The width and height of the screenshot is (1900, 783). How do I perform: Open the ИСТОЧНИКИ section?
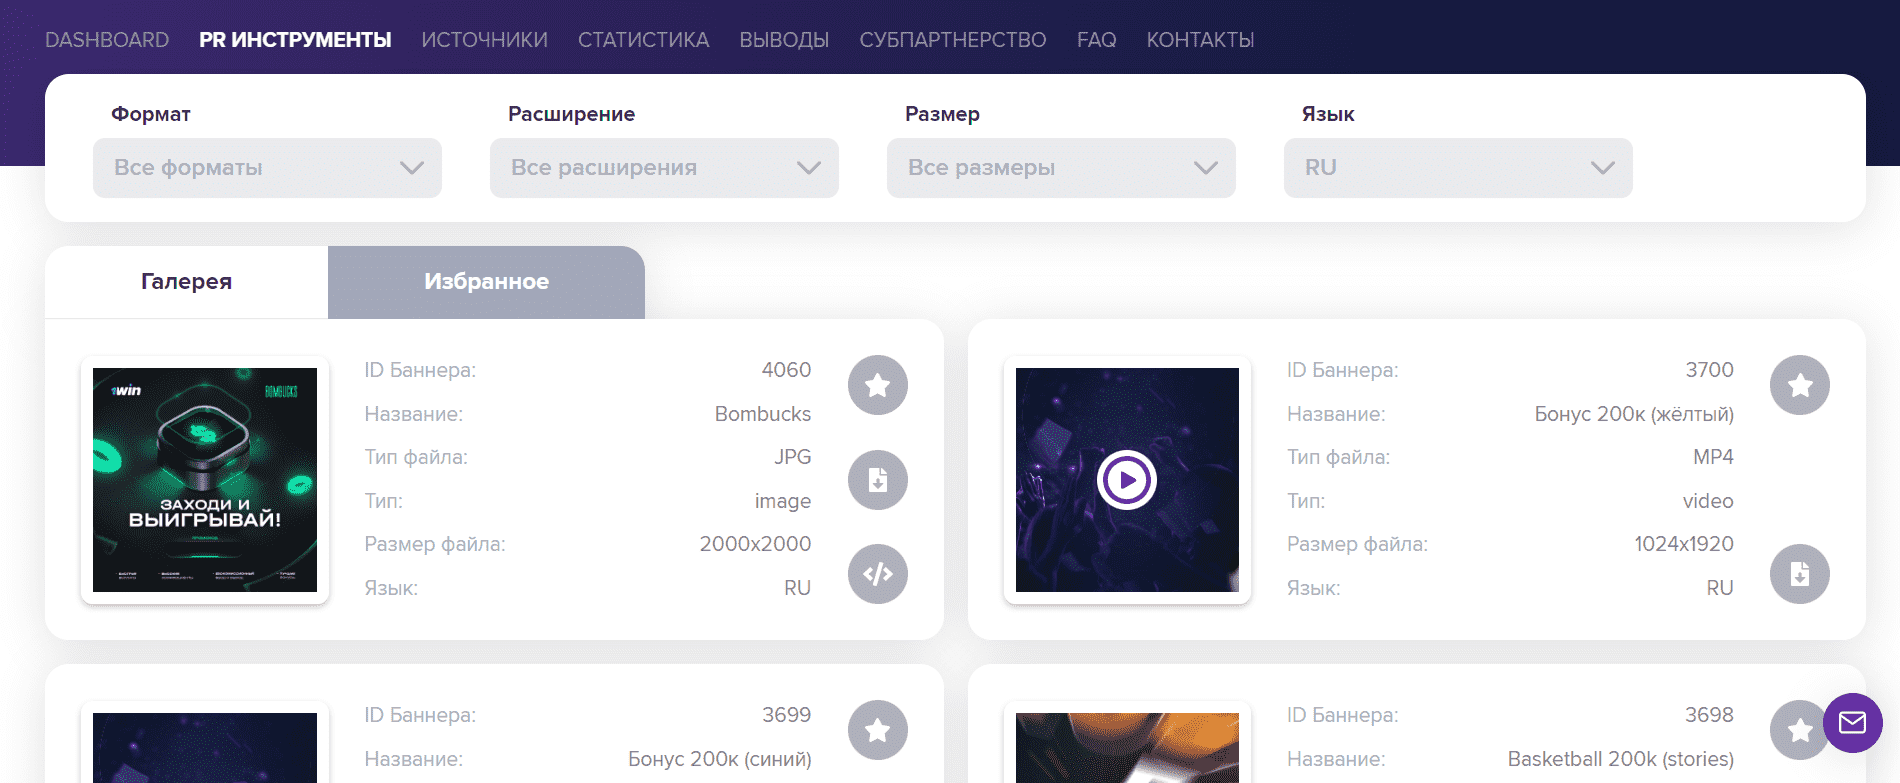pyautogui.click(x=484, y=40)
